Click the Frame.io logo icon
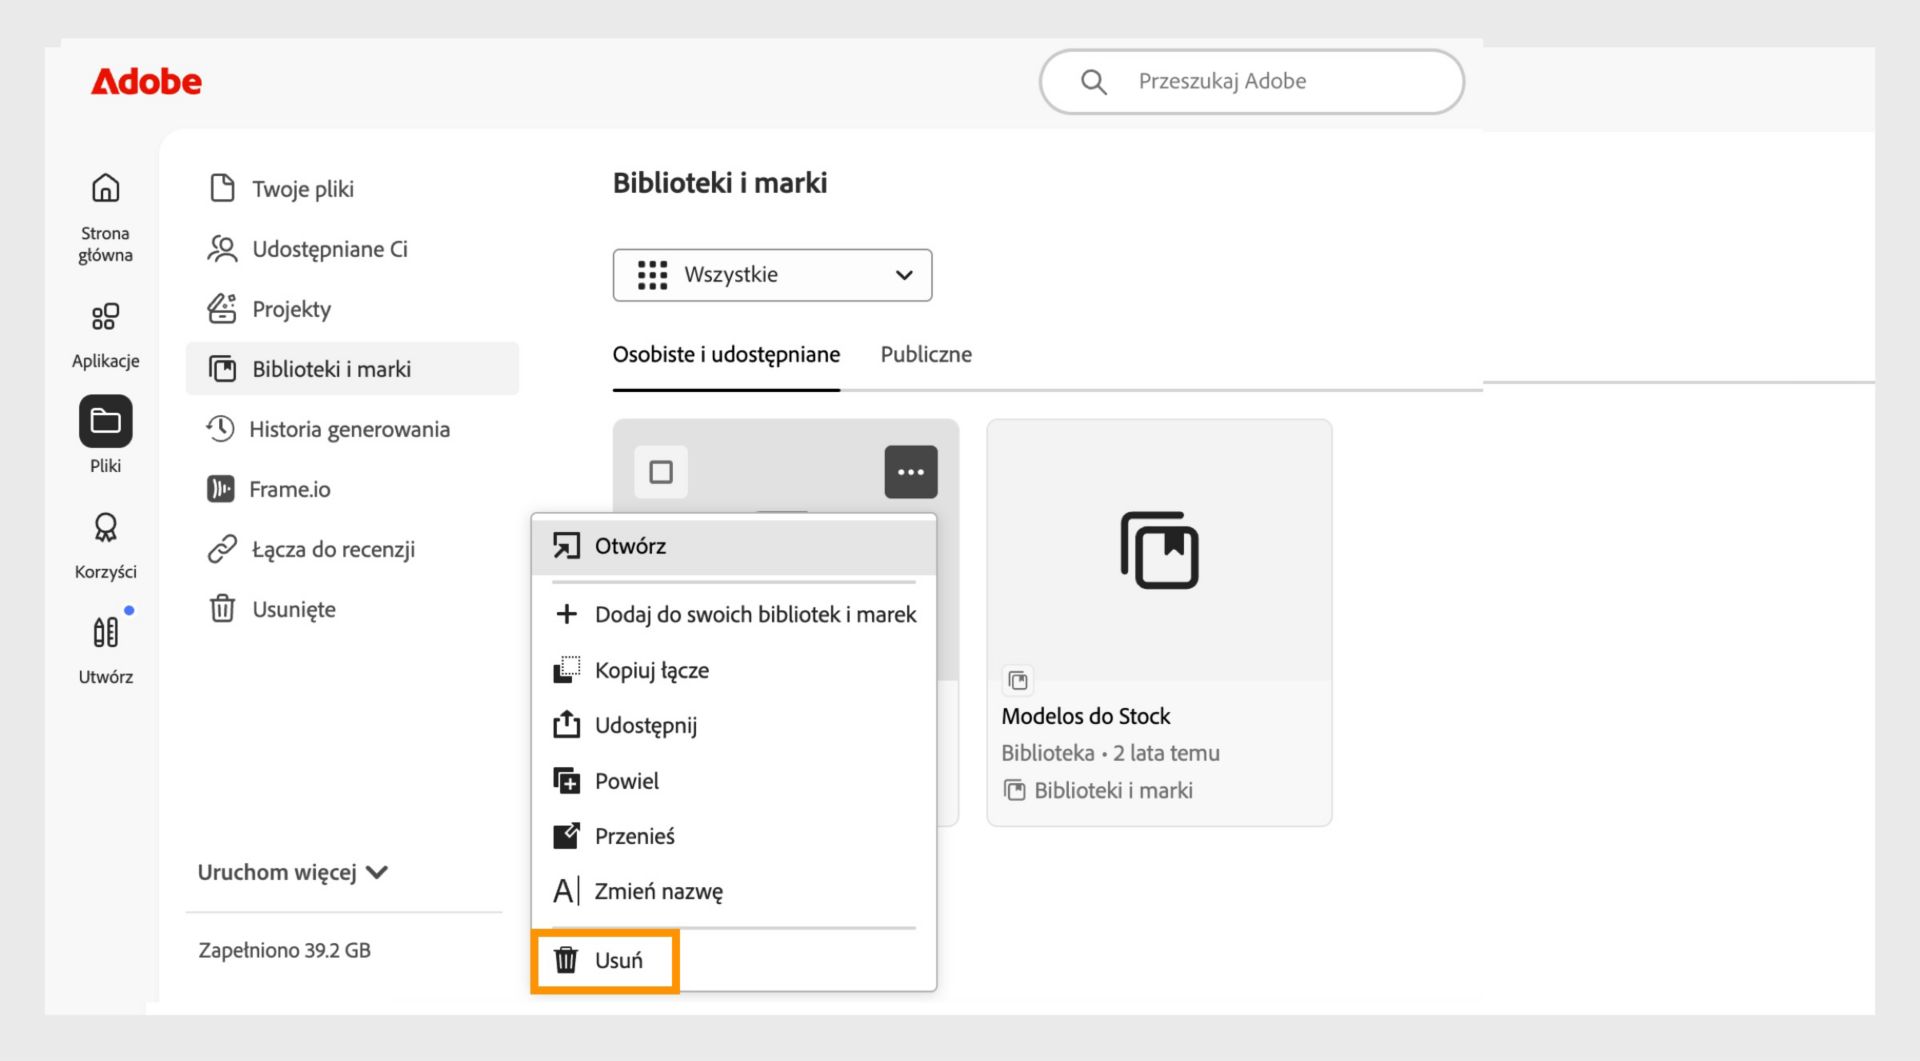This screenshot has height=1061, width=1920. (x=220, y=489)
